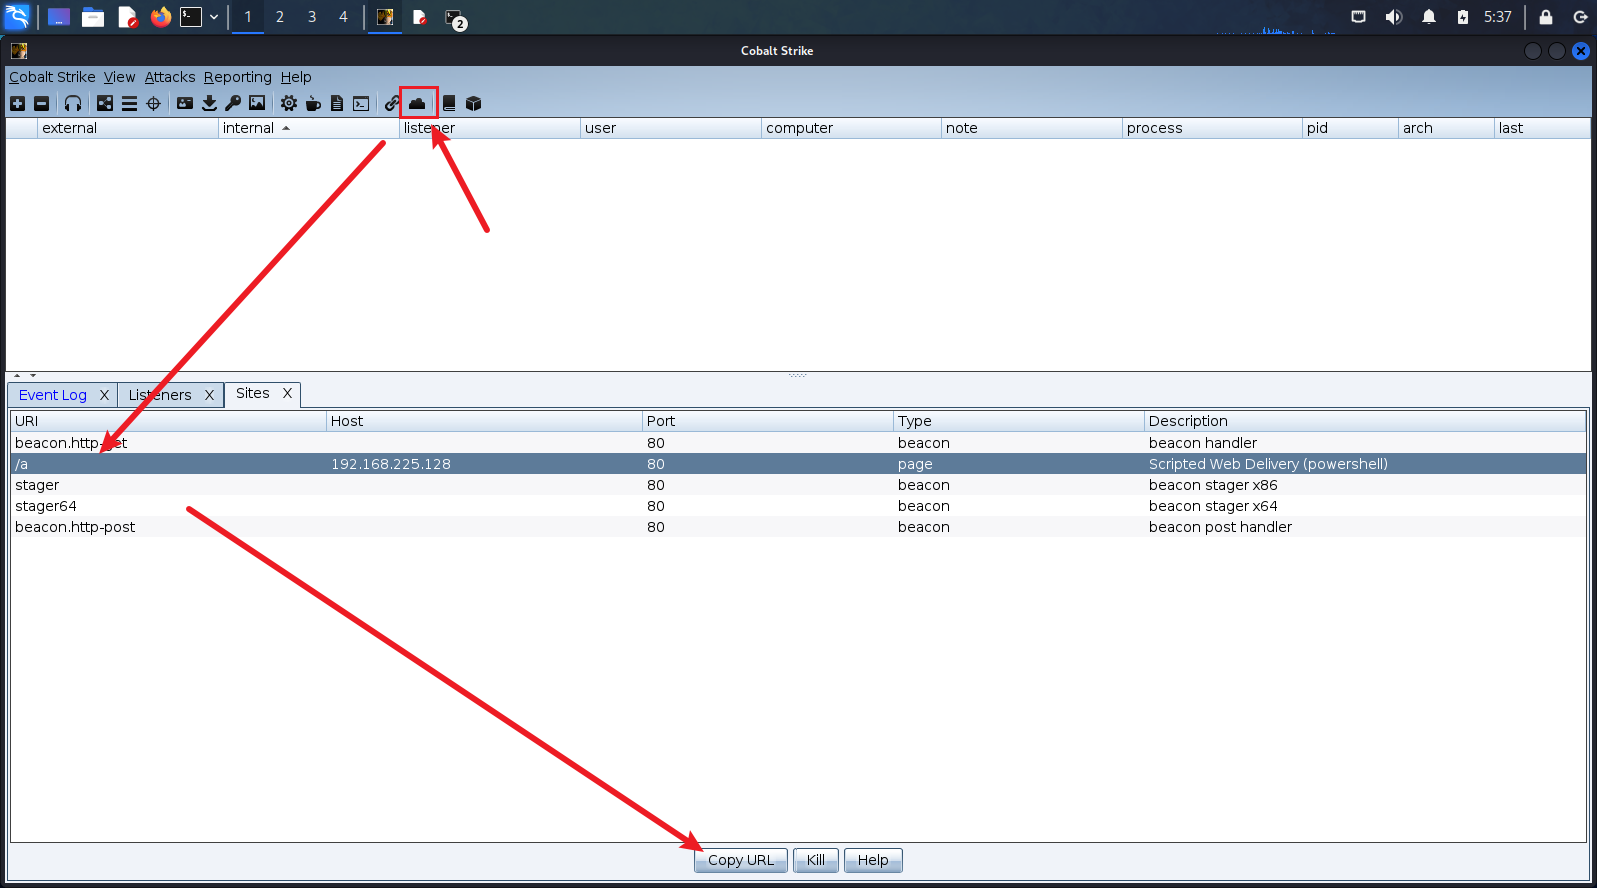Switch to the Event Log tab
This screenshot has width=1597, height=888.
[x=53, y=395]
